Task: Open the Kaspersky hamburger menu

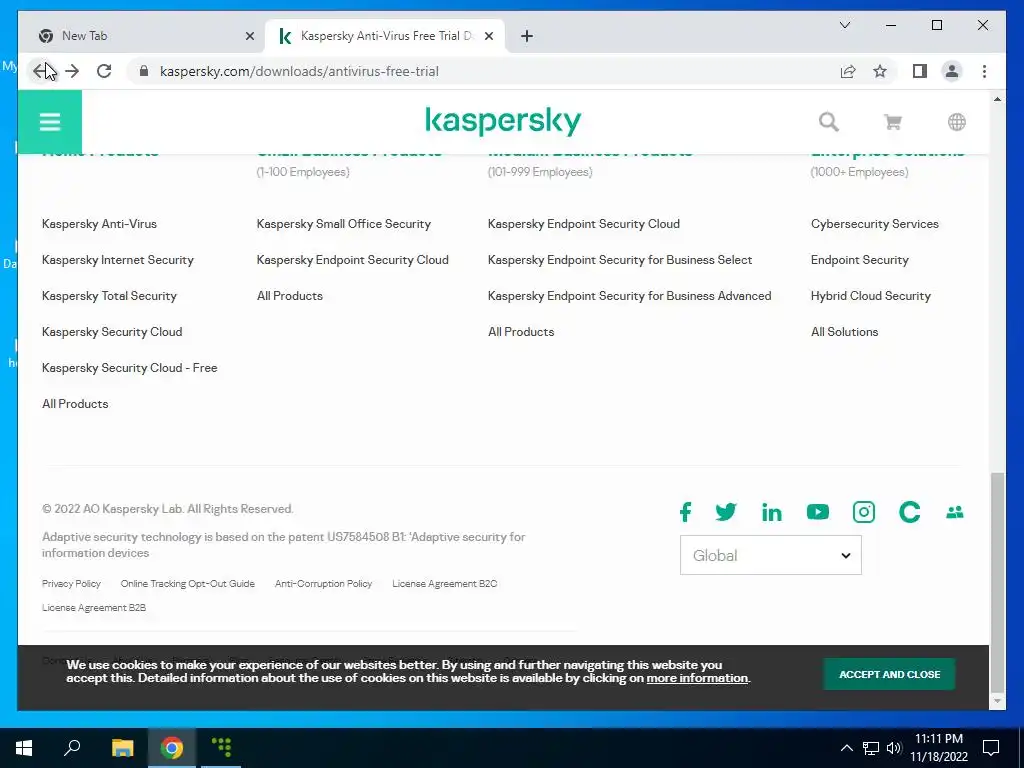Action: pos(50,121)
